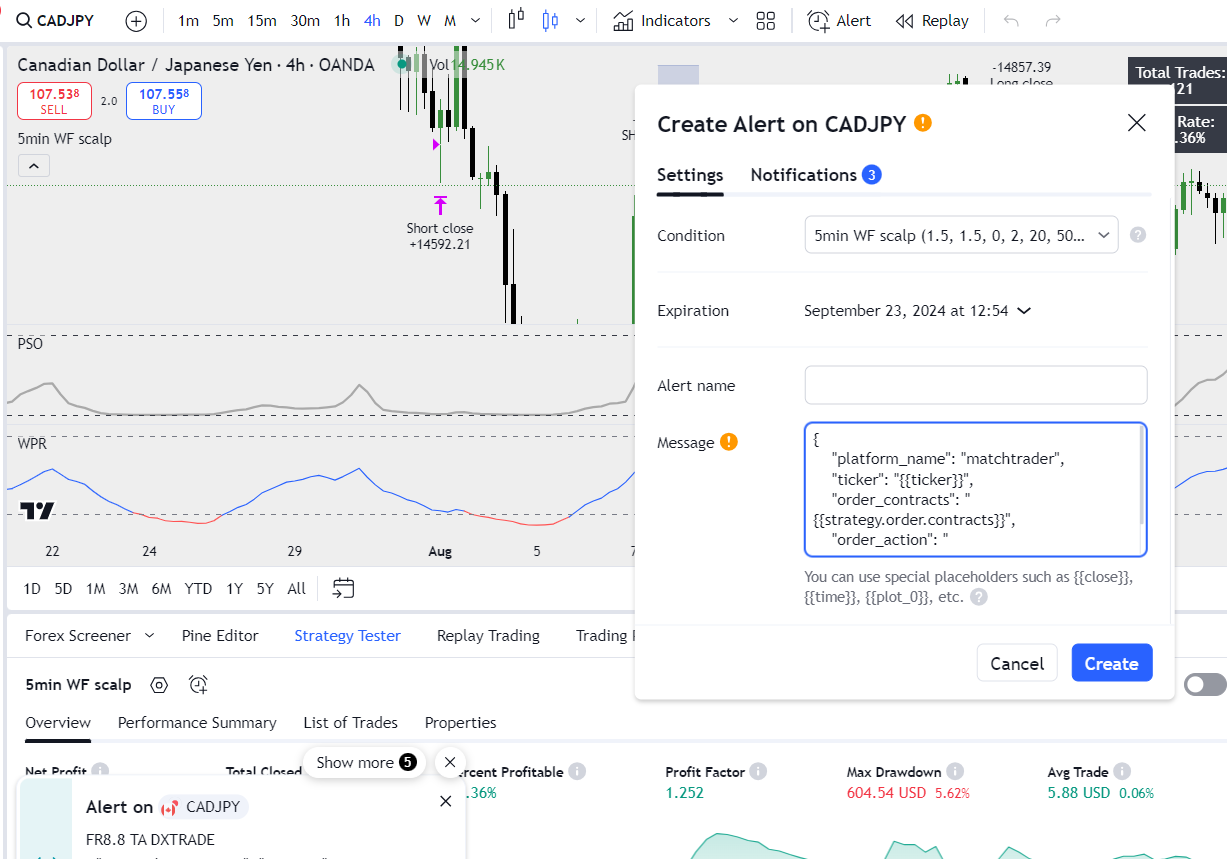Undo last chart action
The image size is (1227, 859).
1012,20
